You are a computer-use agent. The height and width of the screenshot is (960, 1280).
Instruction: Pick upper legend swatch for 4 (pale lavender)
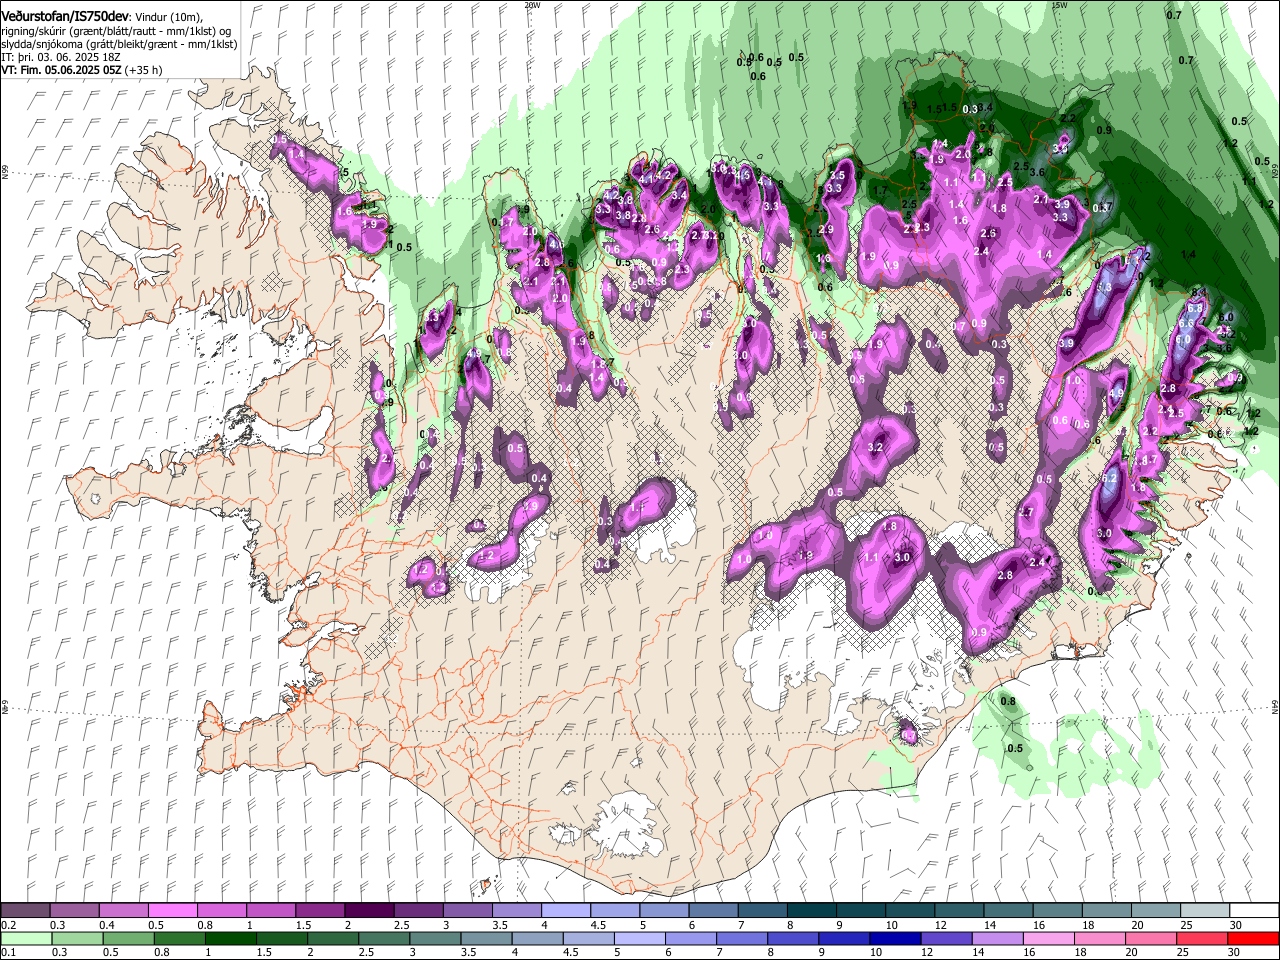564,910
